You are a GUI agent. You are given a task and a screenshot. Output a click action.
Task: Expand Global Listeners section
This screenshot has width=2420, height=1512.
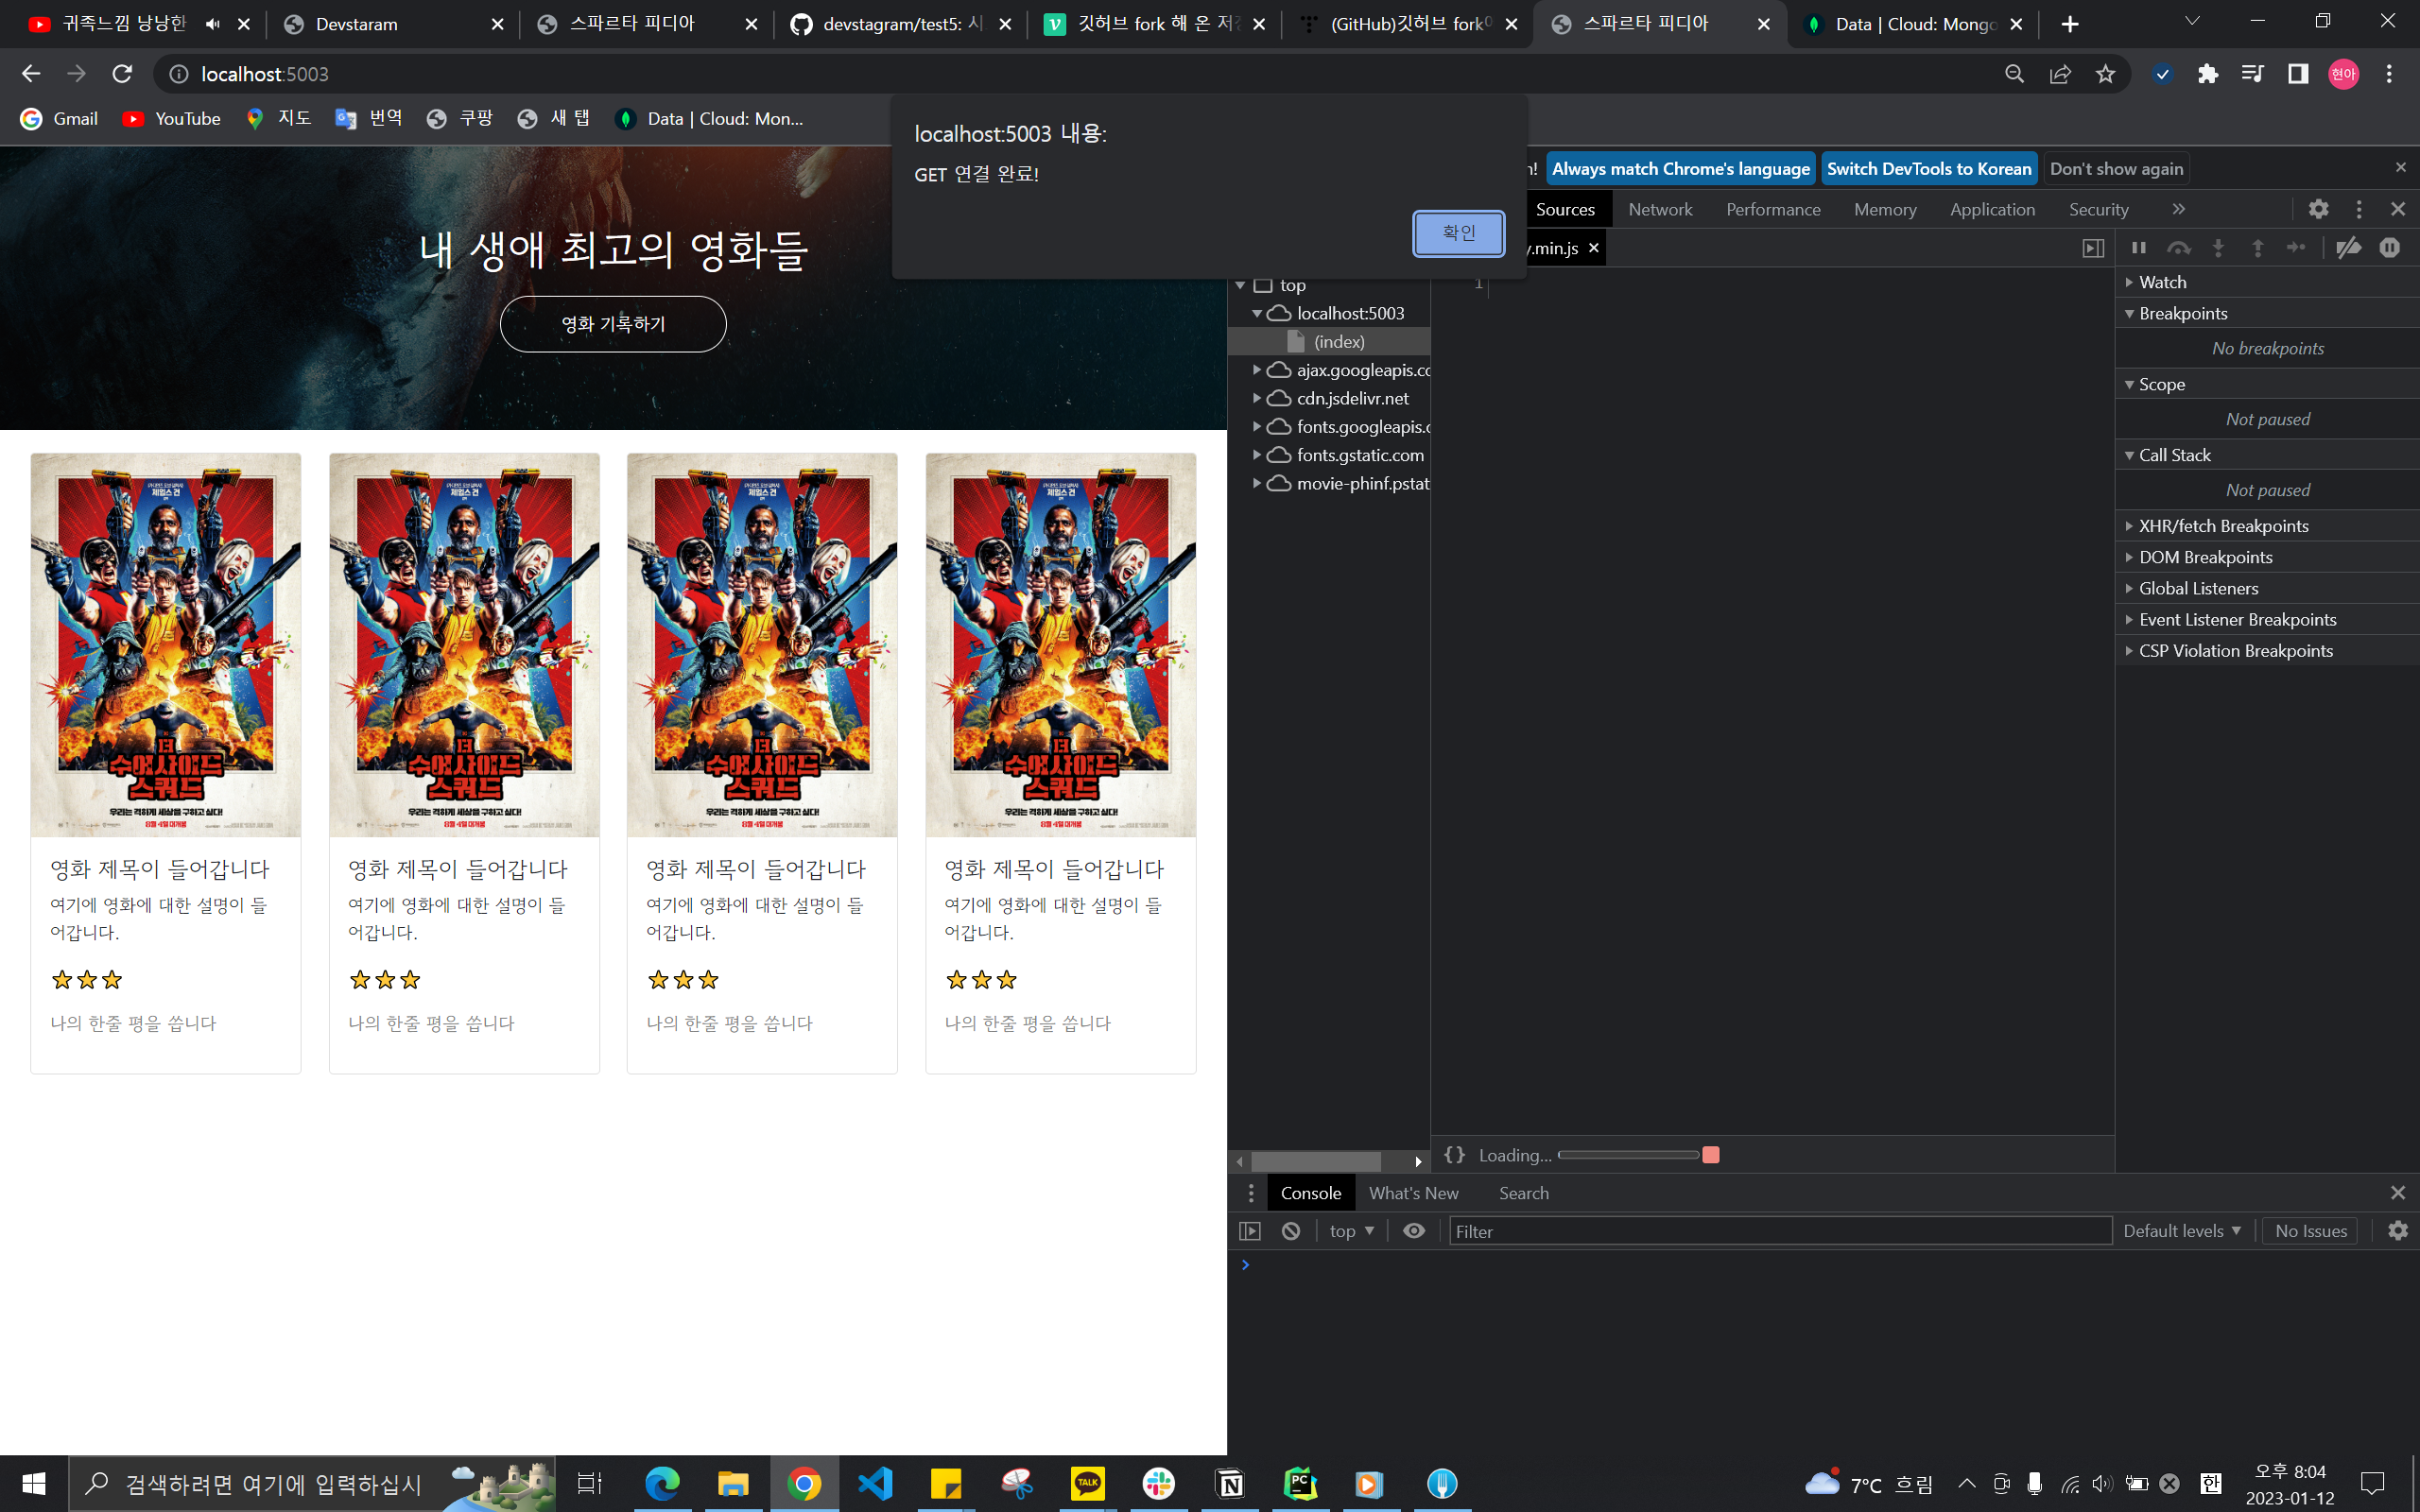[2267, 588]
